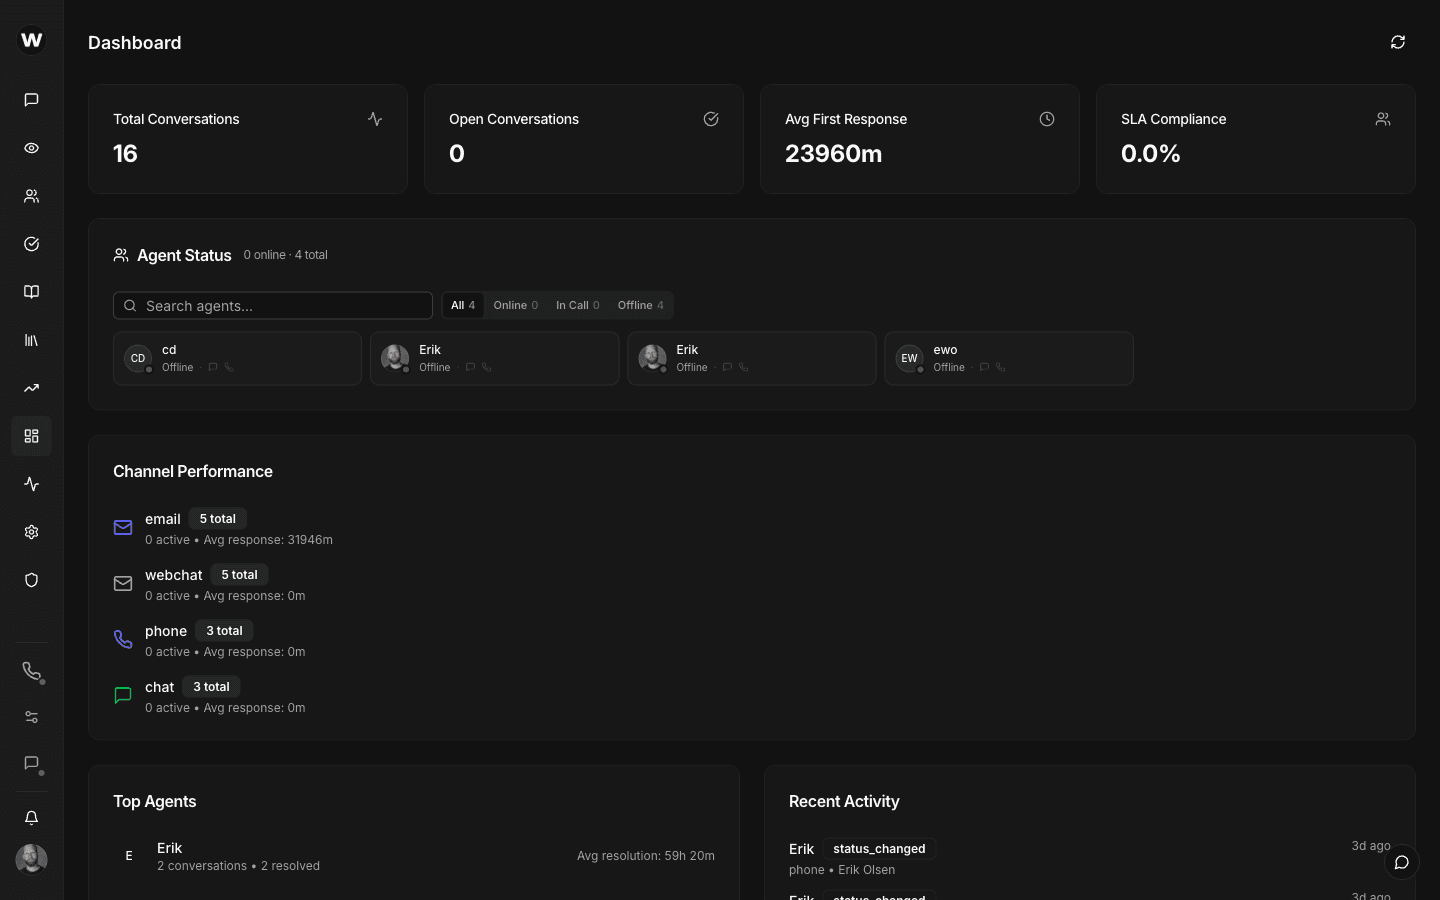Image resolution: width=1440 pixels, height=900 pixels.
Task: Refresh the dashboard with top-right icon
Action: pyautogui.click(x=1397, y=42)
